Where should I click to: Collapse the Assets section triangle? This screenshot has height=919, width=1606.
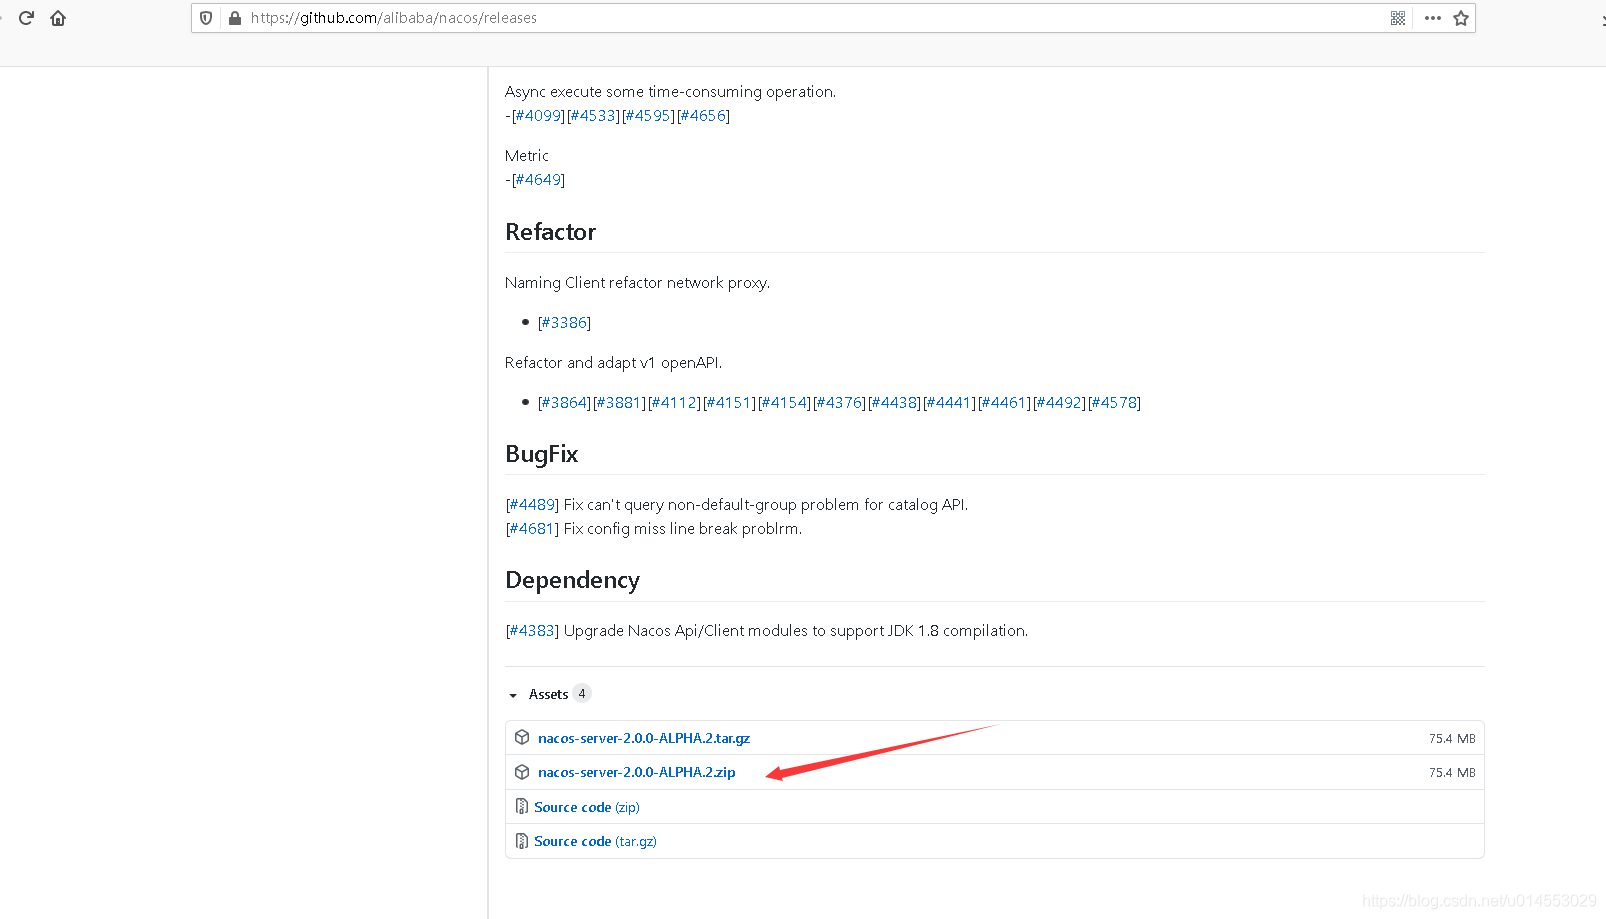(513, 695)
